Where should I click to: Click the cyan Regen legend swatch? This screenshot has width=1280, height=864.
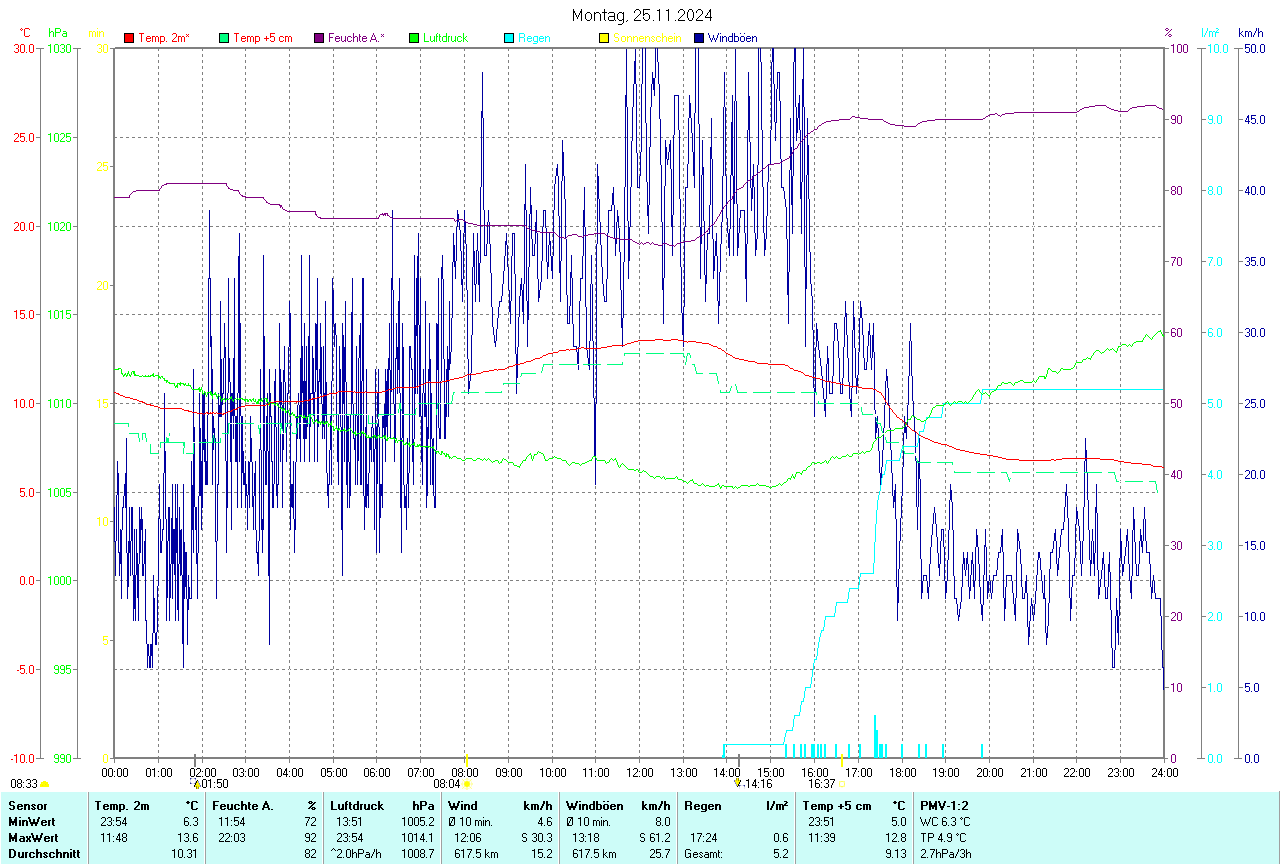coord(509,38)
